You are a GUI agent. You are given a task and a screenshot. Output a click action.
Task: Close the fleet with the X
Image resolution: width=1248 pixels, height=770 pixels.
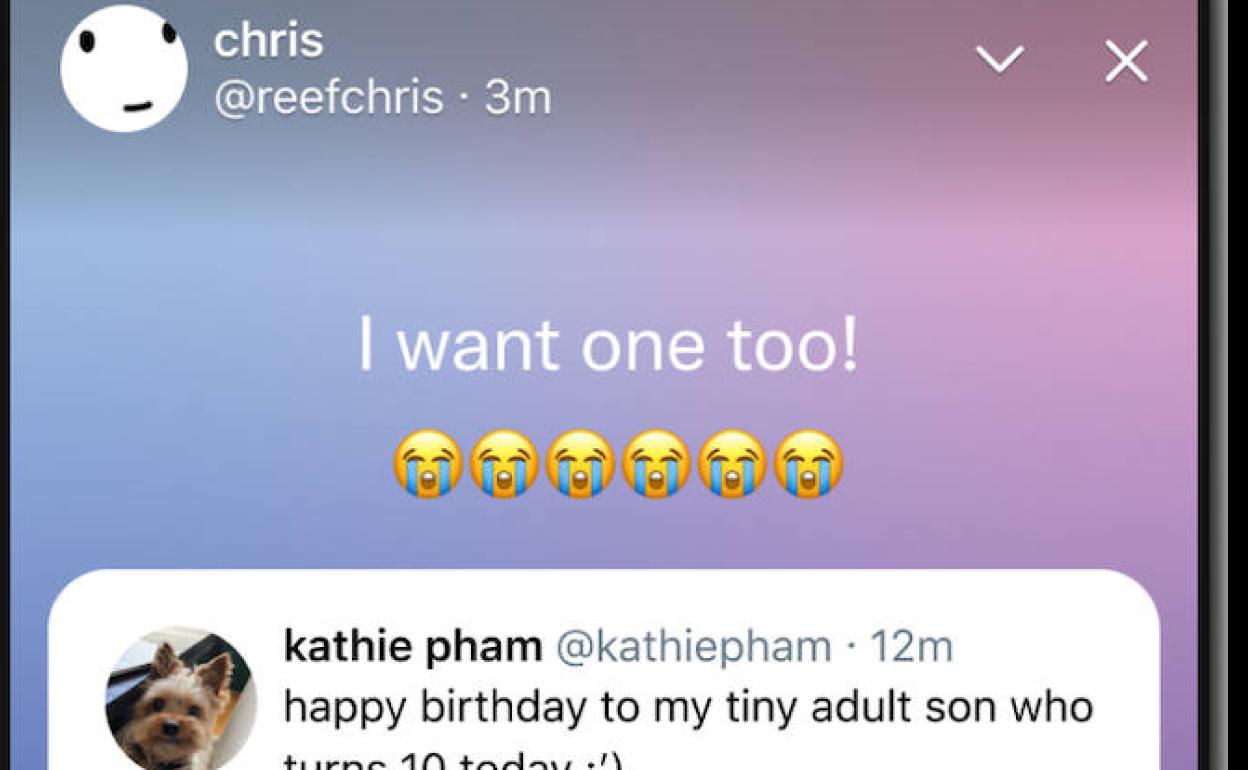(1126, 63)
